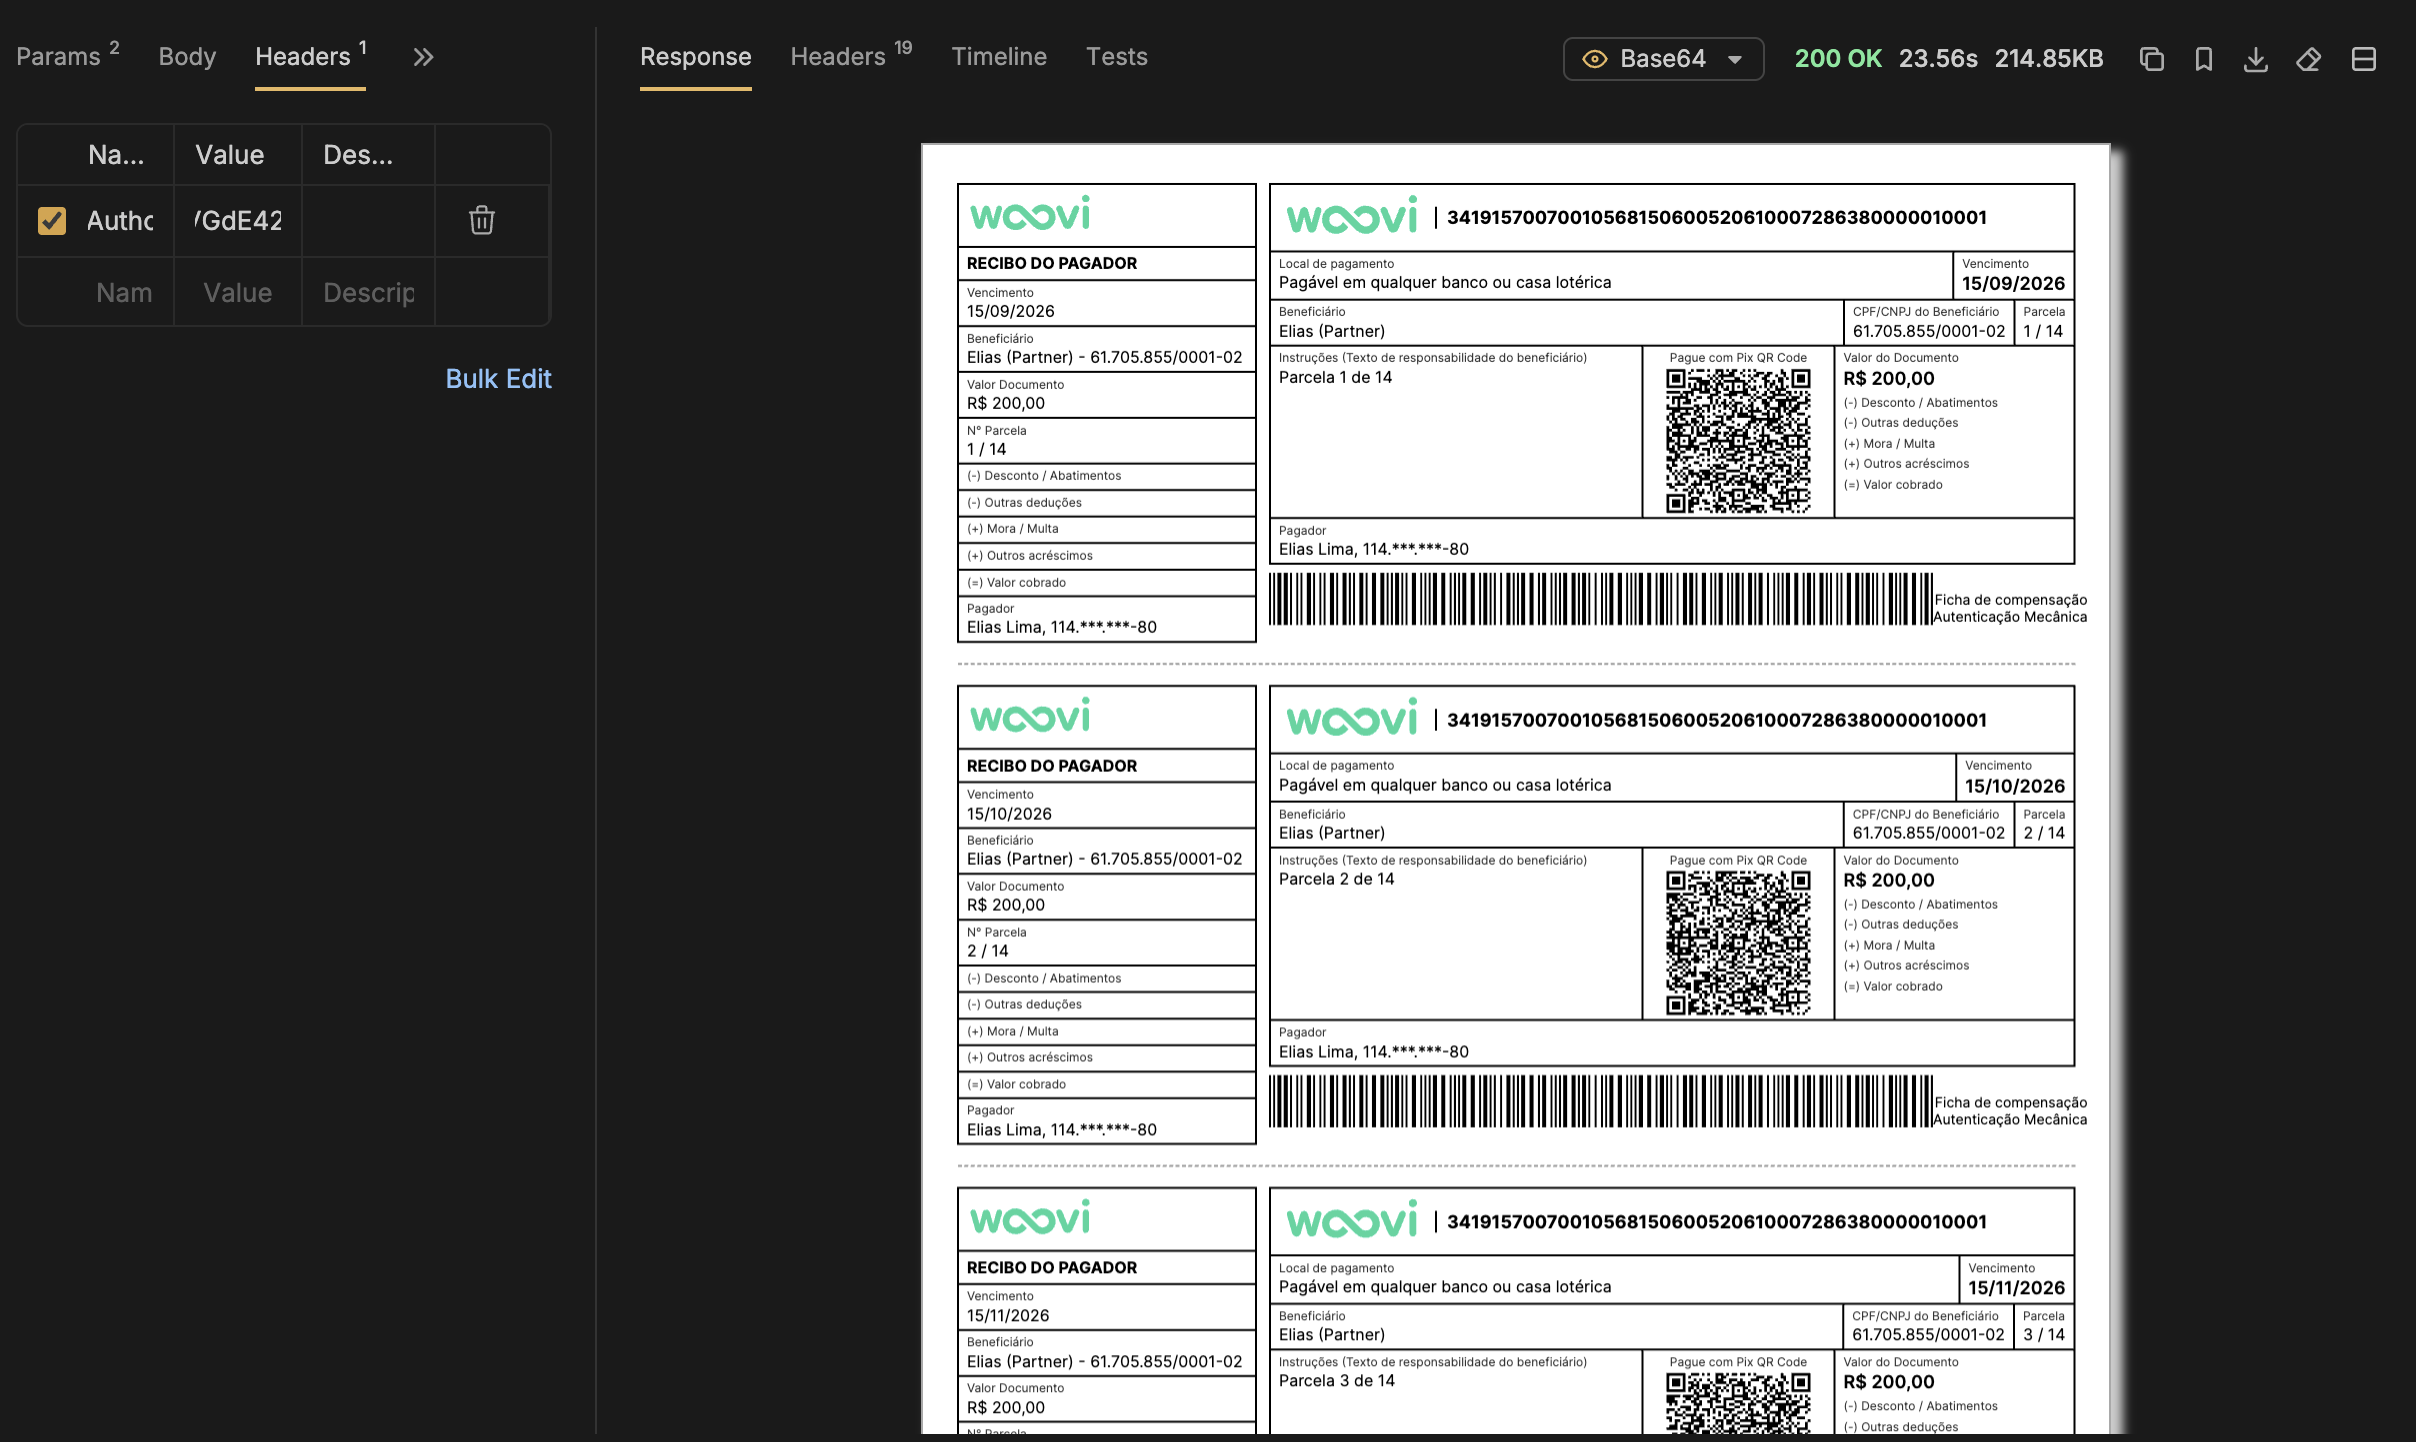
Task: Open the response Headers tab
Action: point(850,57)
